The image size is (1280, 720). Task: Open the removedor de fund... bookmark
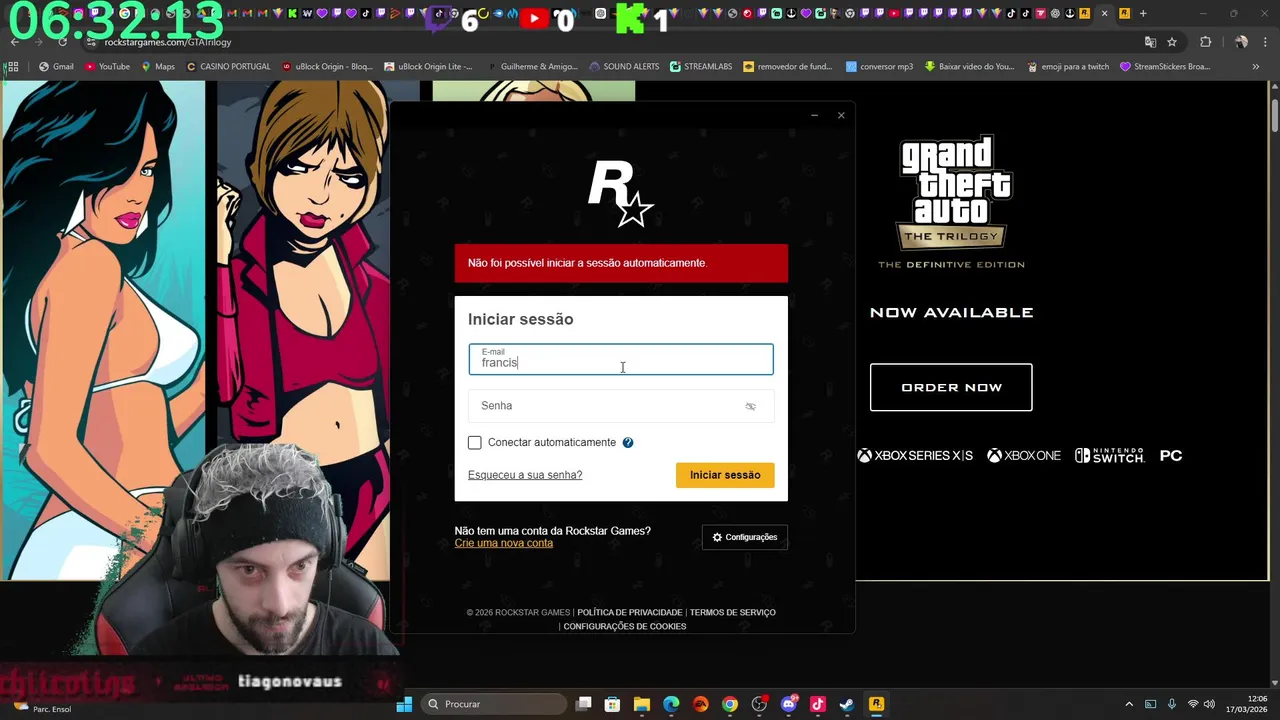pos(788,67)
